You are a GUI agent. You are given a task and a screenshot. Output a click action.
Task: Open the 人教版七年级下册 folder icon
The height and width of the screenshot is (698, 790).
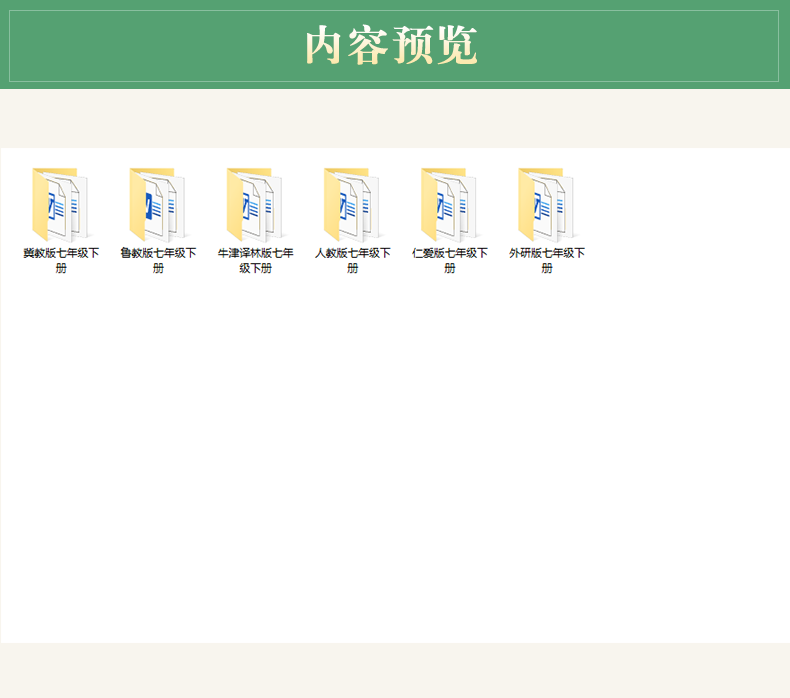click(x=352, y=205)
